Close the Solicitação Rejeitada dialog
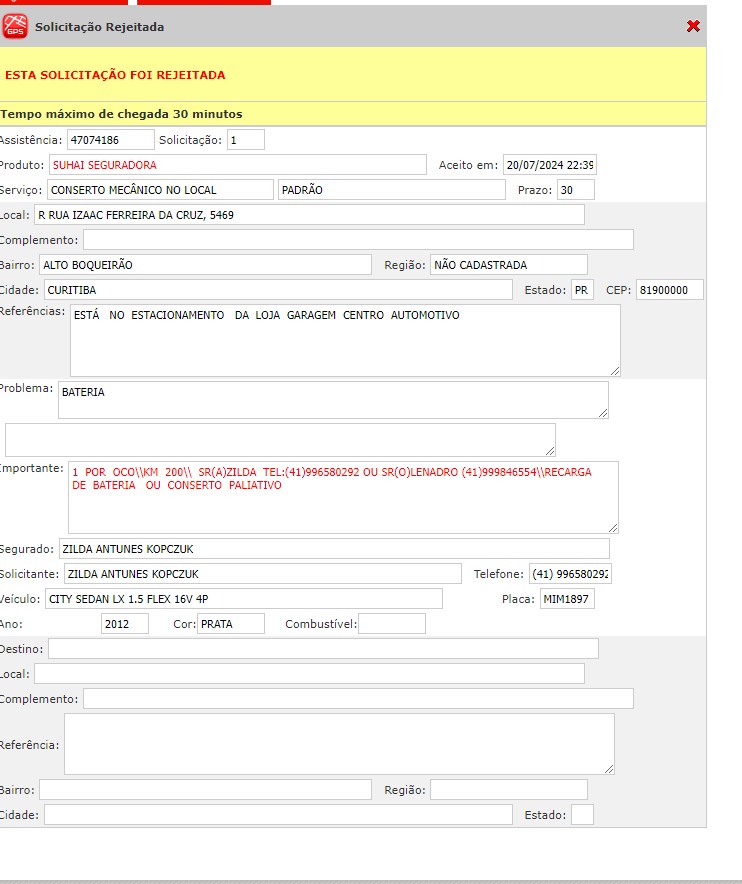Viewport: 742px width, 884px height. click(693, 26)
